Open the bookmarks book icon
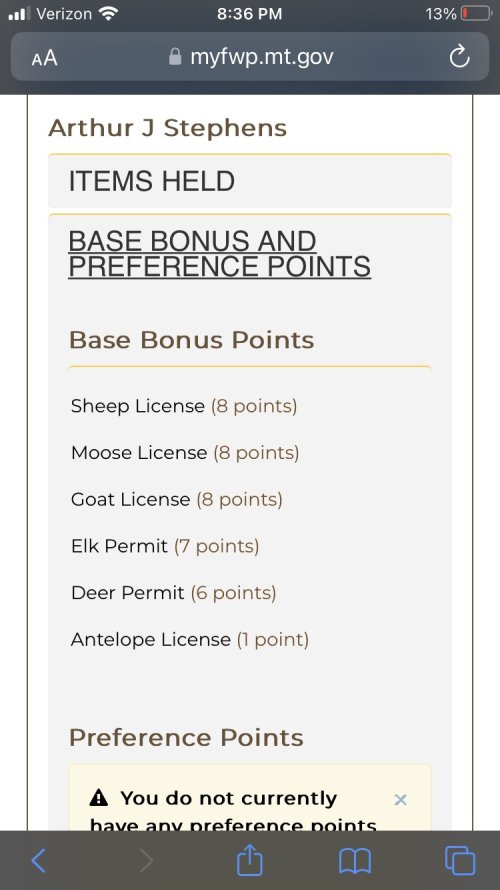500x890 pixels. pyautogui.click(x=355, y=861)
